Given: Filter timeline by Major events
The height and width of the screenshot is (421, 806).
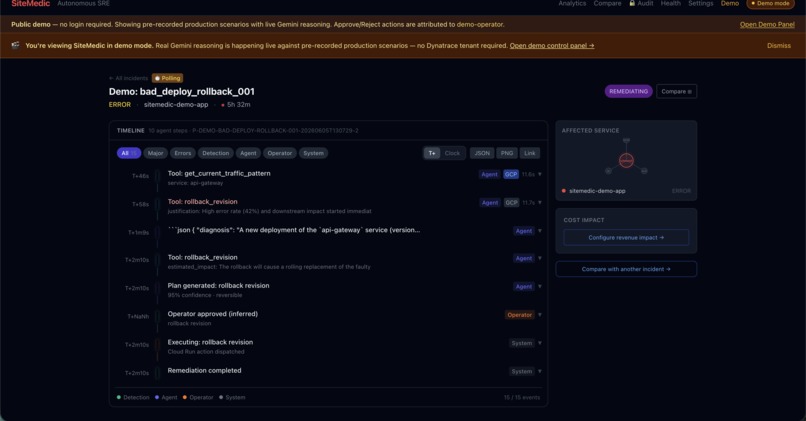Looking at the screenshot, I should point(155,153).
